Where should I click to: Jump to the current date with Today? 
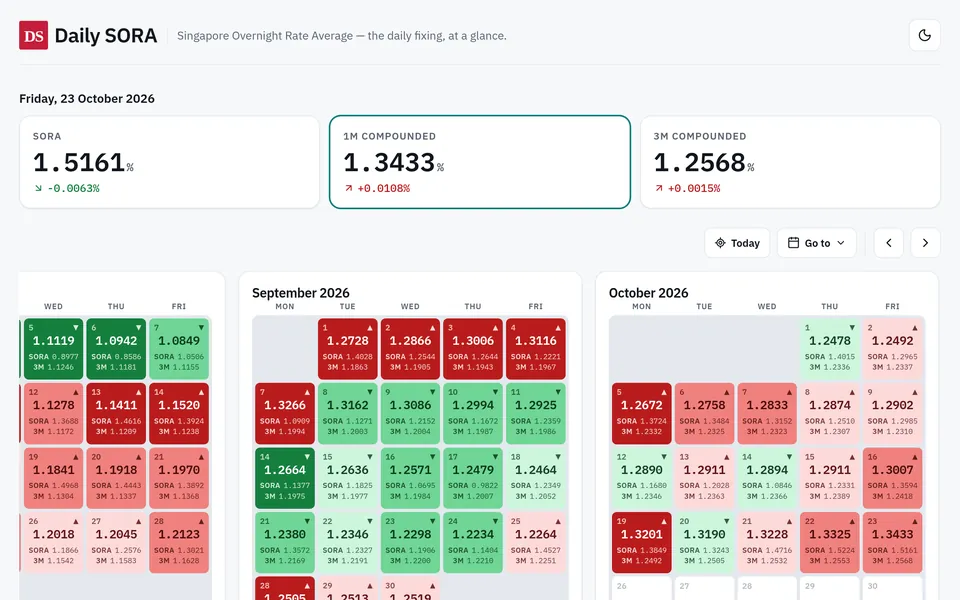[x=737, y=243]
